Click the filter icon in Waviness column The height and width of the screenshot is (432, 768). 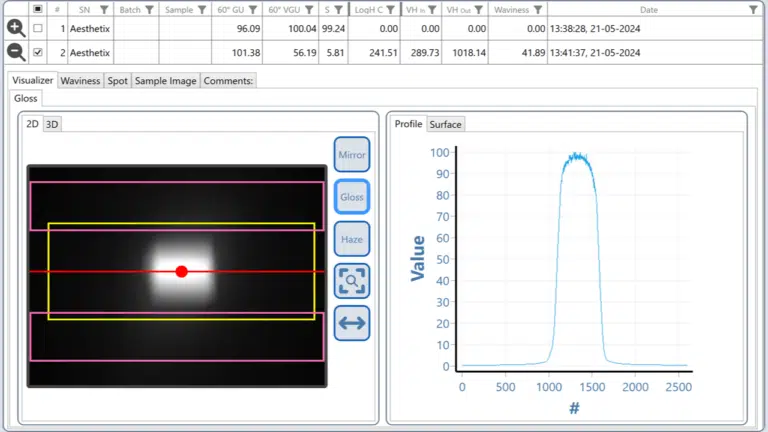[x=539, y=9]
